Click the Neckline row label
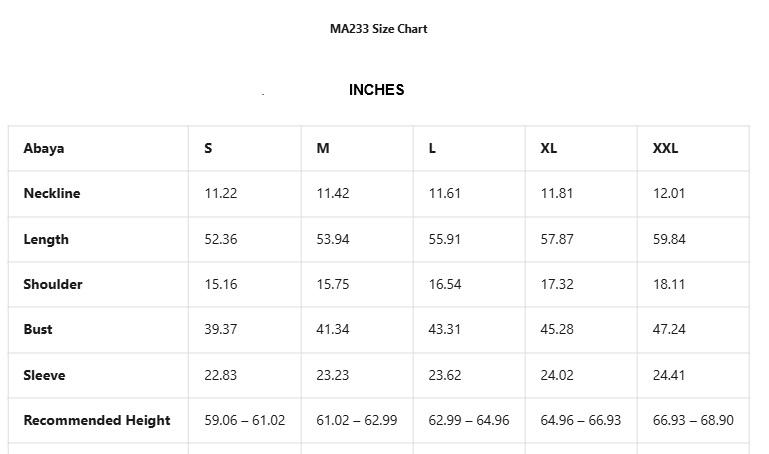This screenshot has height=454, width=769. pyautogui.click(x=52, y=193)
